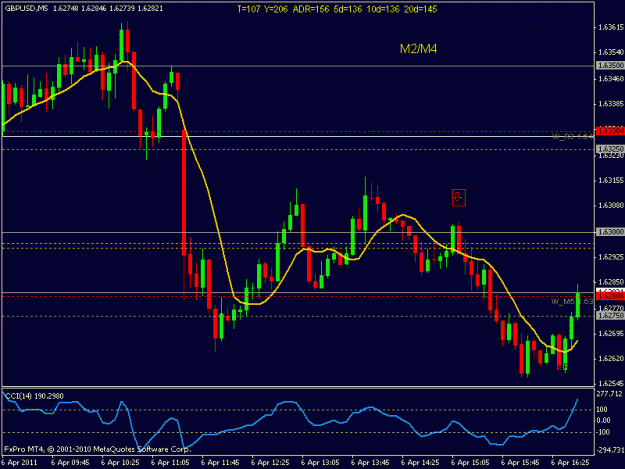The image size is (625, 469).
Task: Click the 6 Apr 16:25 time label
Action: point(570,463)
